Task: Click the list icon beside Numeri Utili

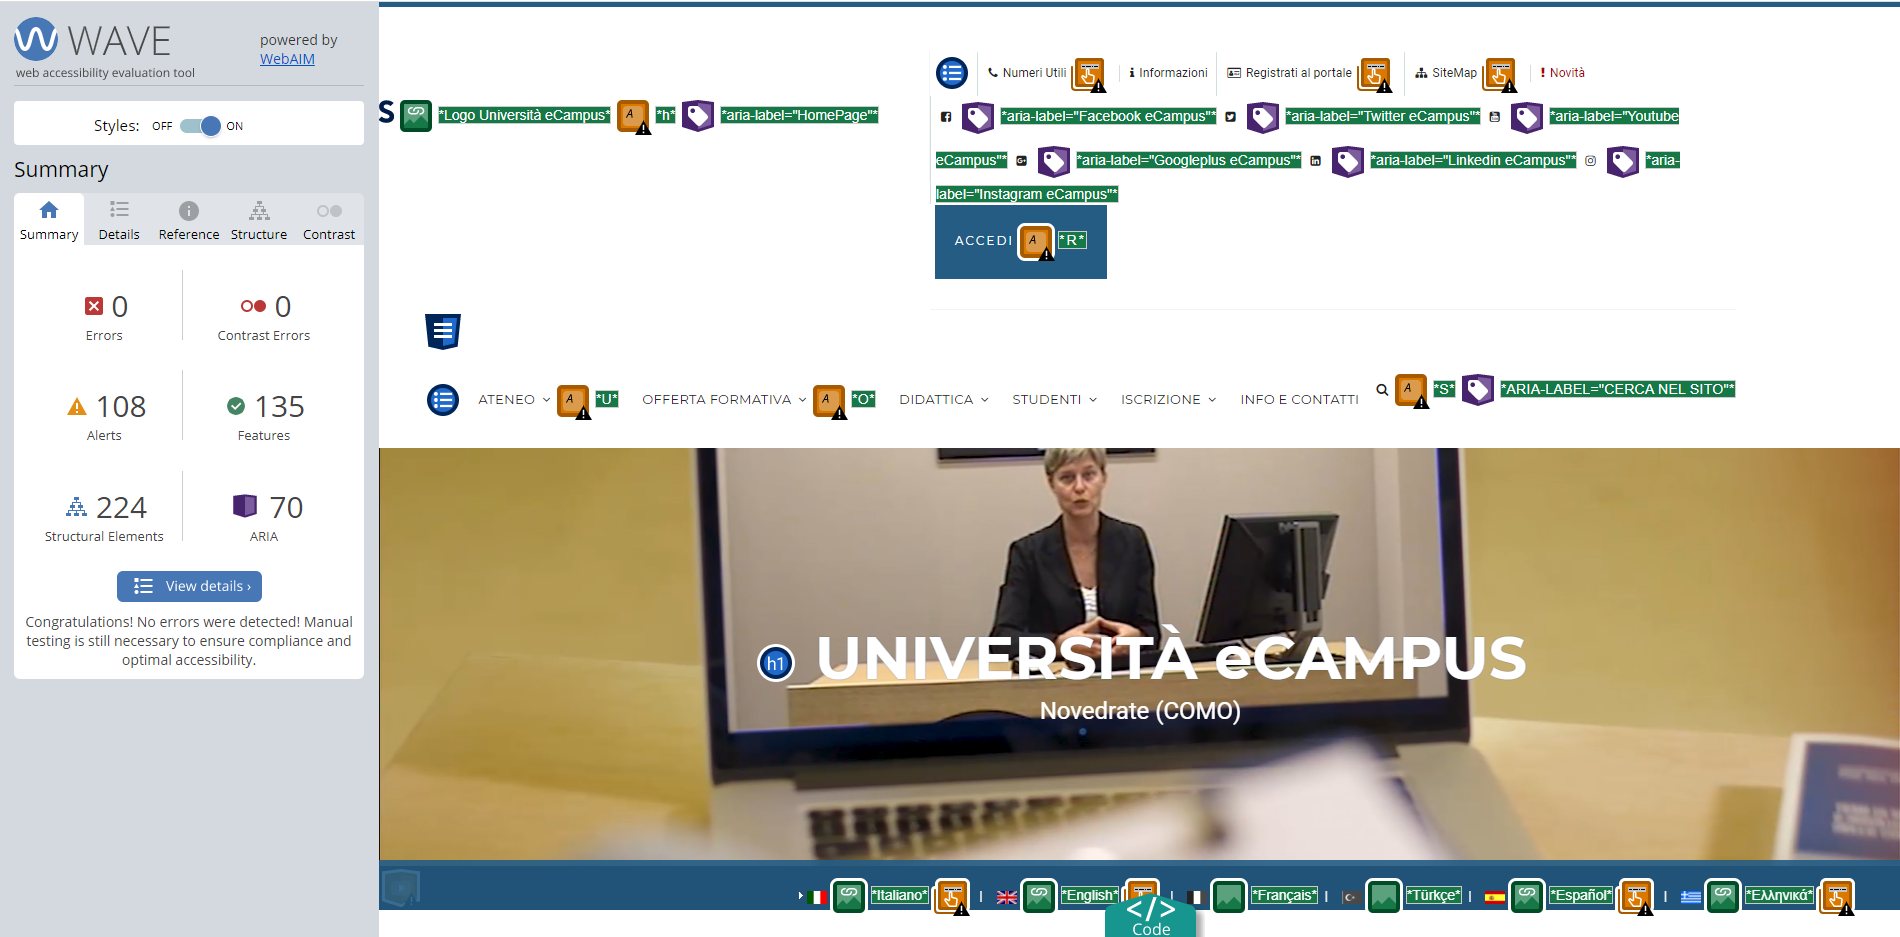Action: [x=952, y=73]
